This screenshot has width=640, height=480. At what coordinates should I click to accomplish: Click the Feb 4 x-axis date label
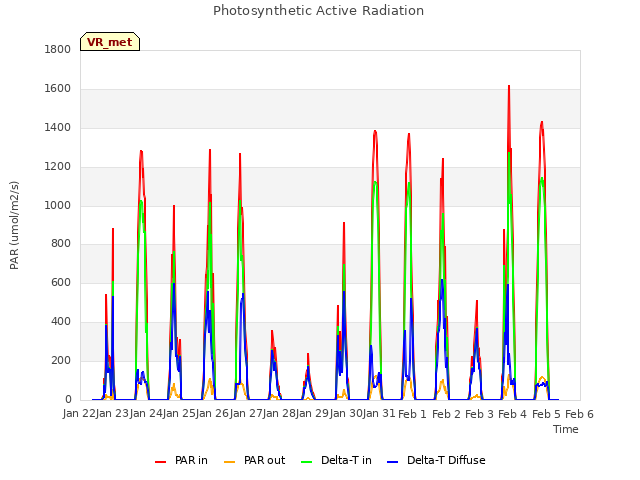click(513, 414)
